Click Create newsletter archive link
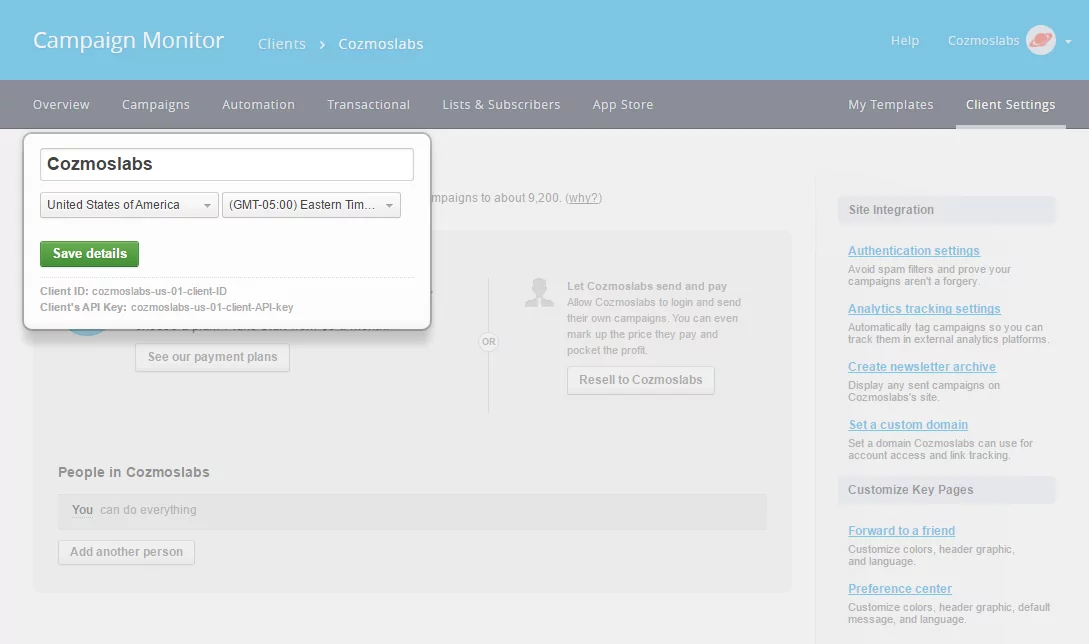Image resolution: width=1089 pixels, height=644 pixels. pyautogui.click(x=922, y=367)
